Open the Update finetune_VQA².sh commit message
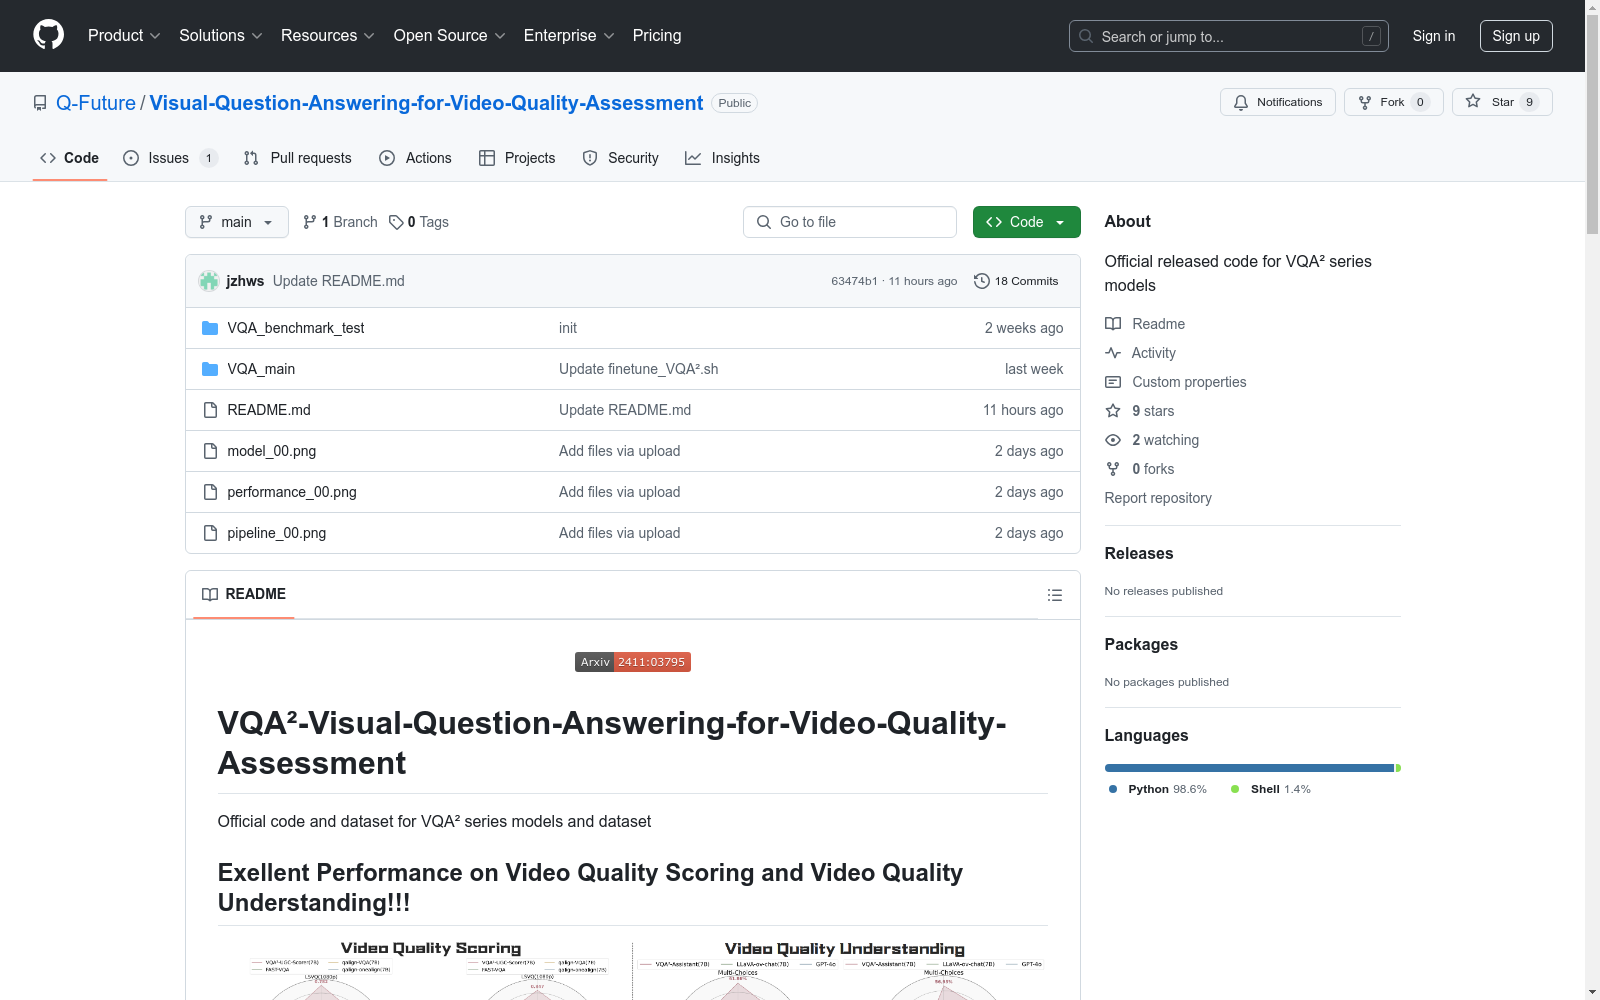 [639, 369]
